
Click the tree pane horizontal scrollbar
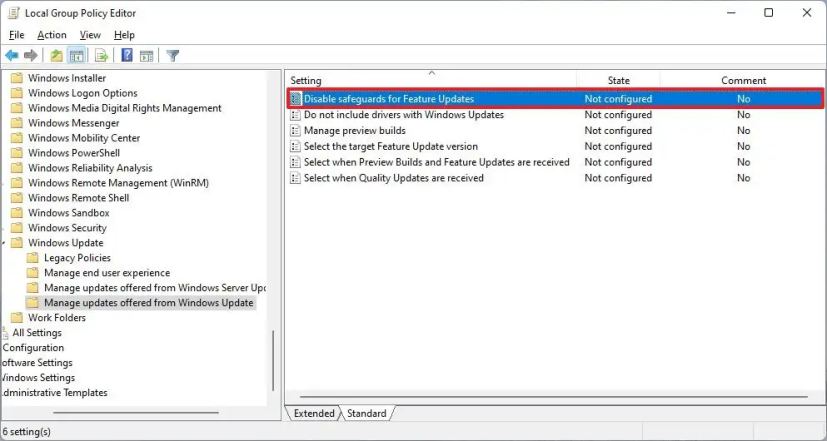[136, 413]
